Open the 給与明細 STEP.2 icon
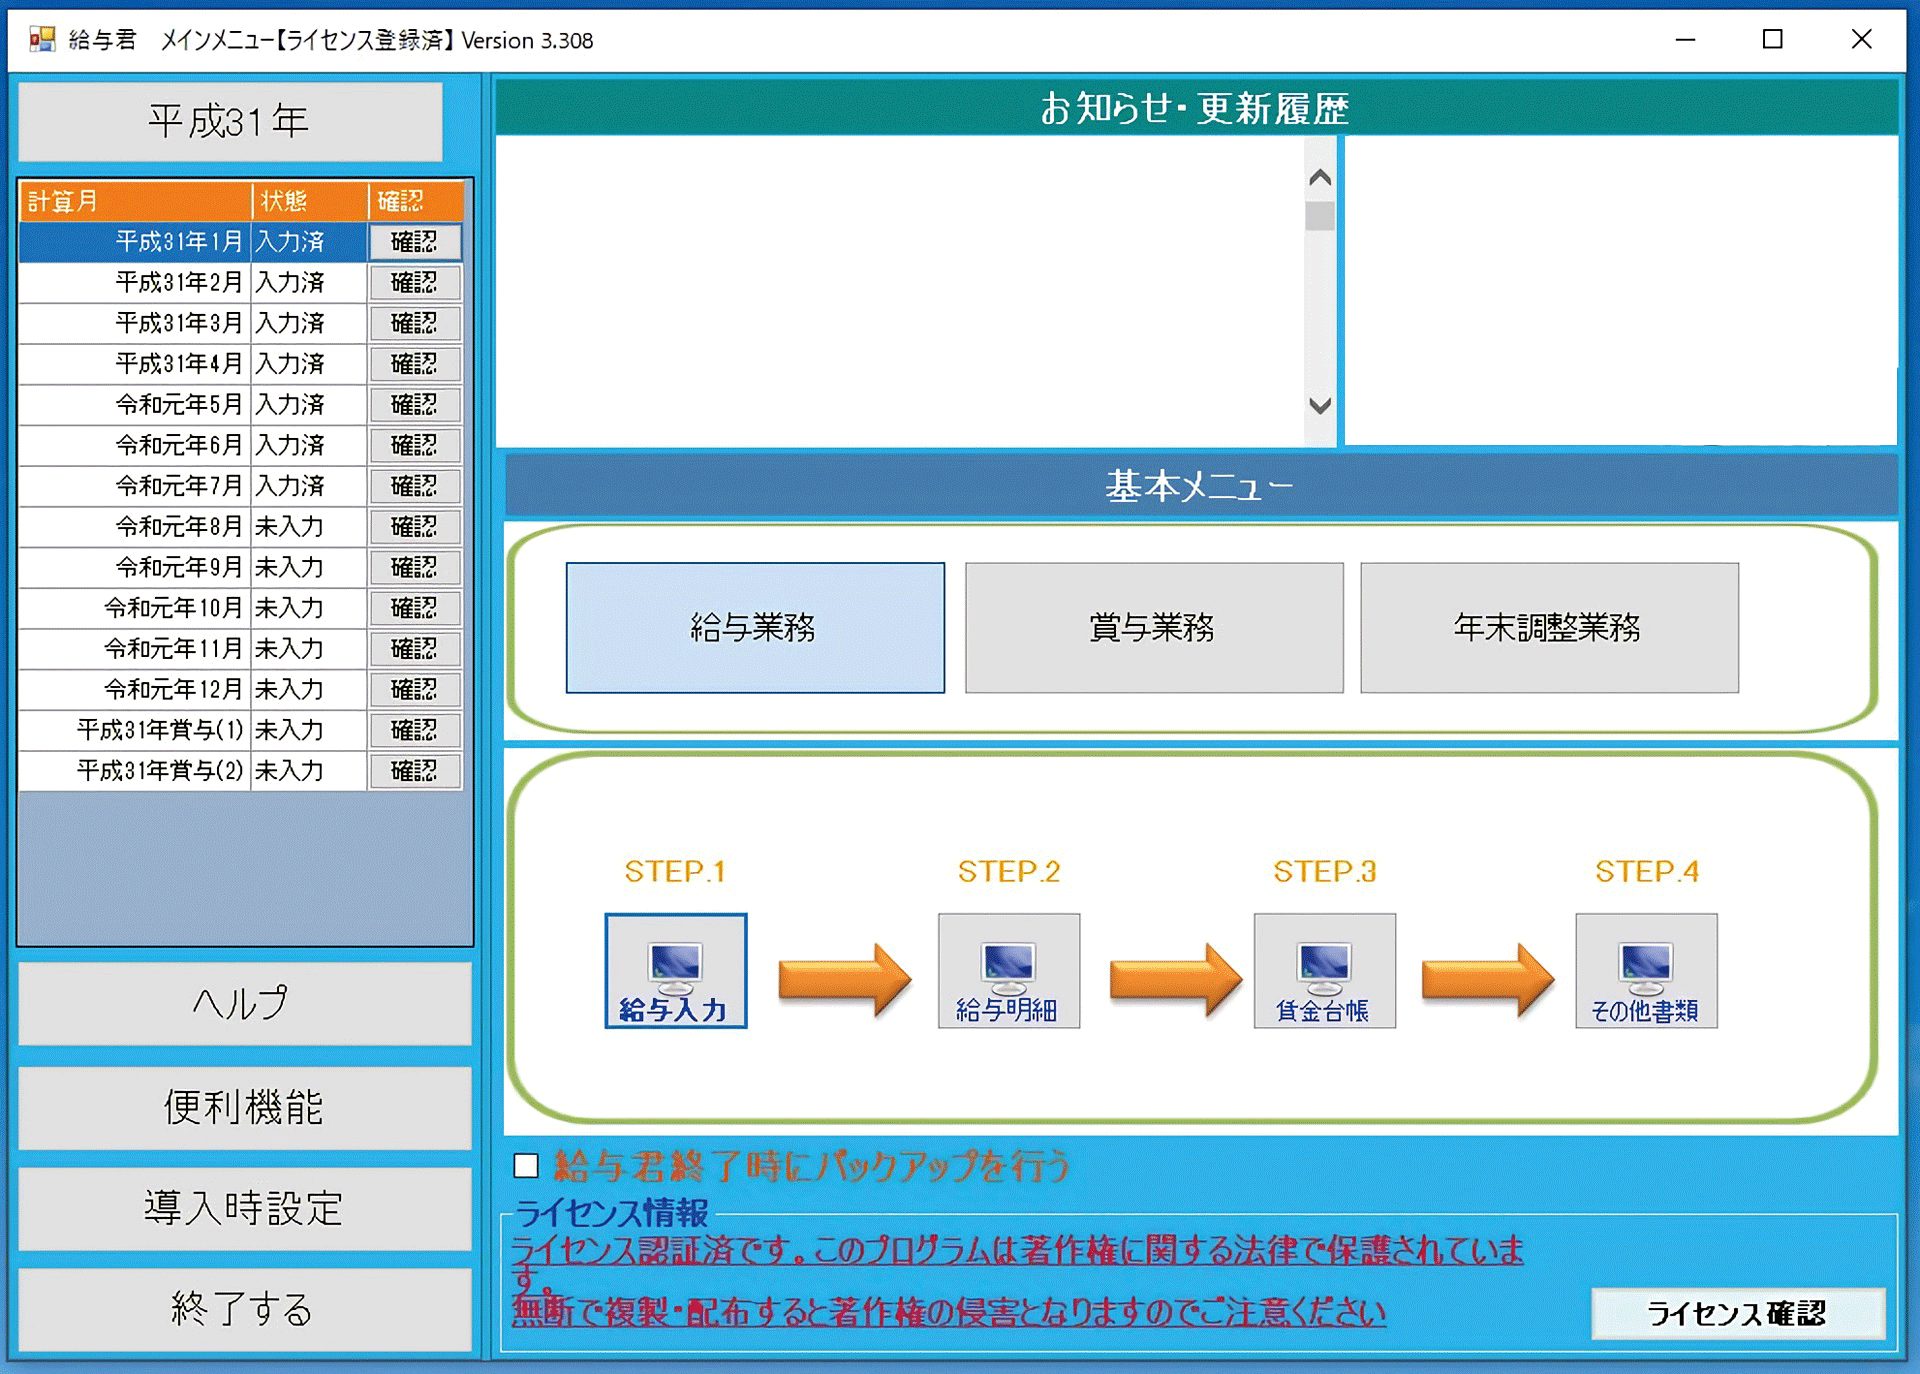This screenshot has height=1374, width=1920. point(1008,970)
